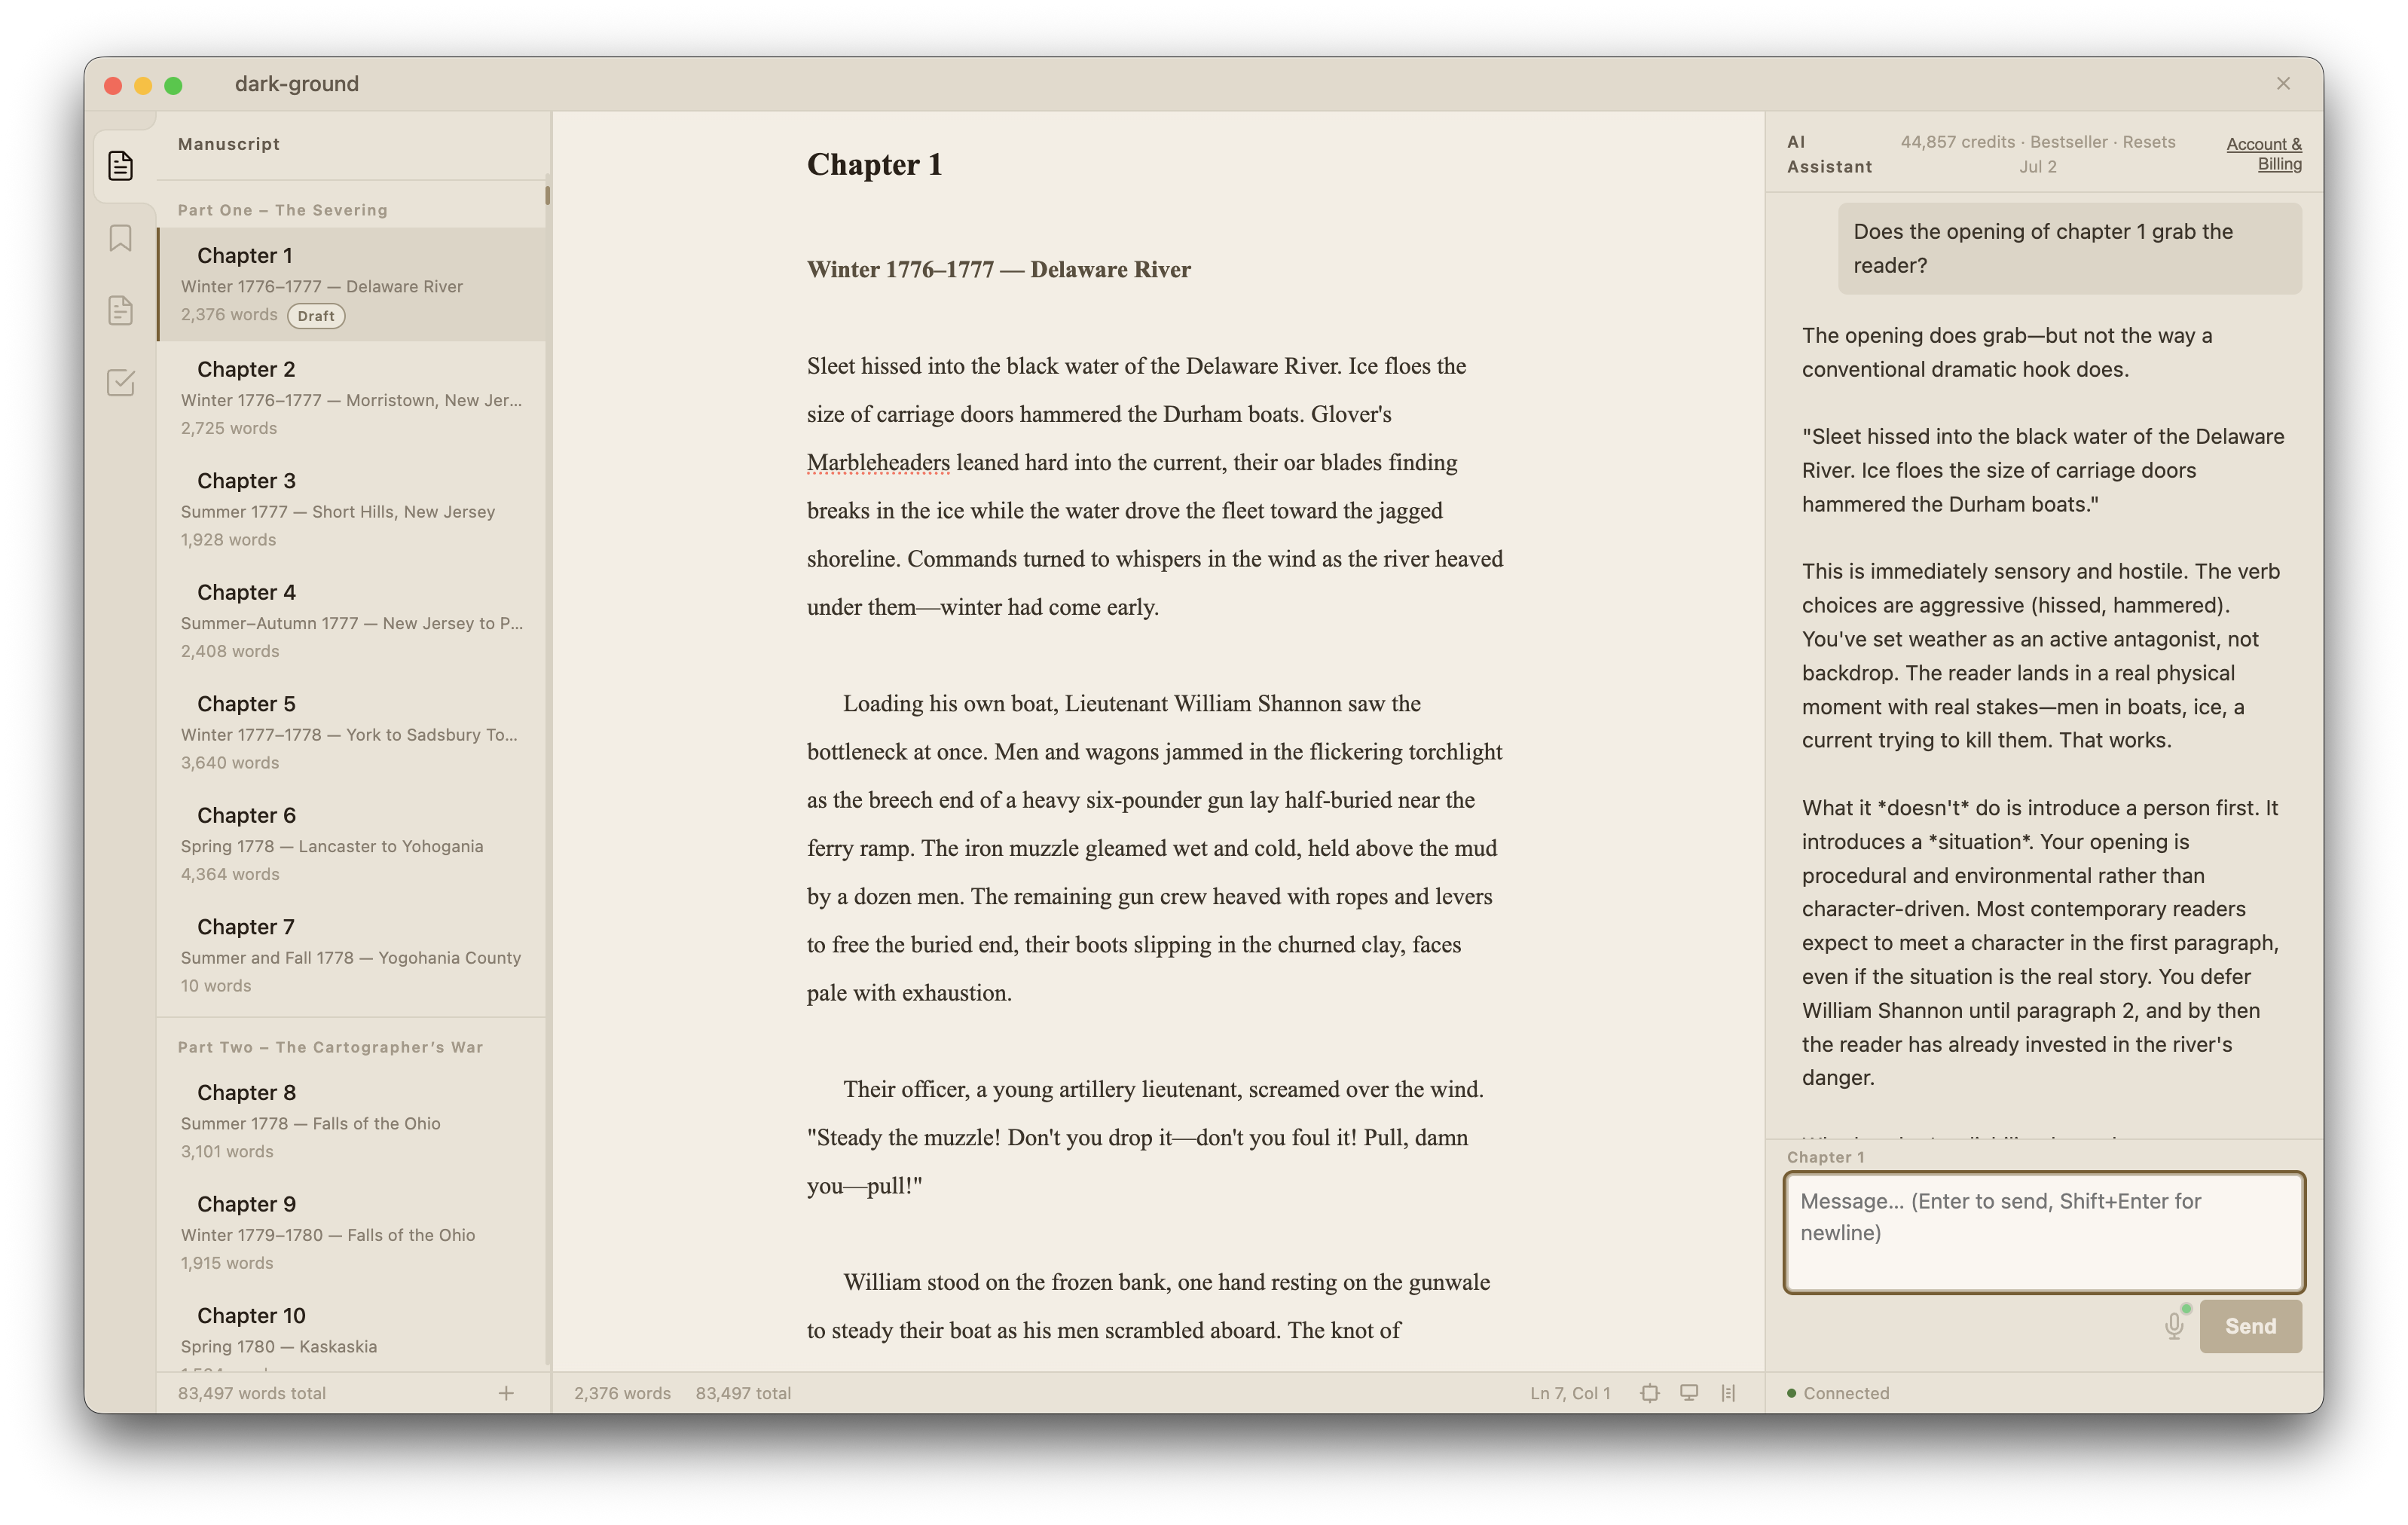Screen dimensions: 2408x1525
Task: Click the microphone dictation icon
Action: tap(2174, 1325)
